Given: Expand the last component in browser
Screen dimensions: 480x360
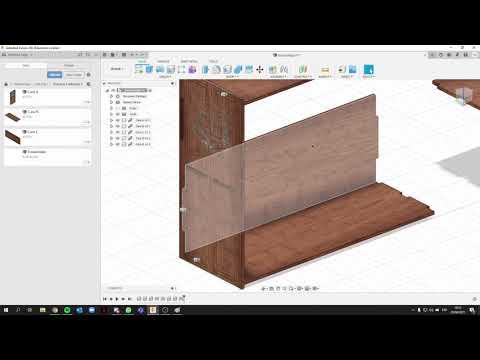Looking at the screenshot, I should [x=112, y=144].
